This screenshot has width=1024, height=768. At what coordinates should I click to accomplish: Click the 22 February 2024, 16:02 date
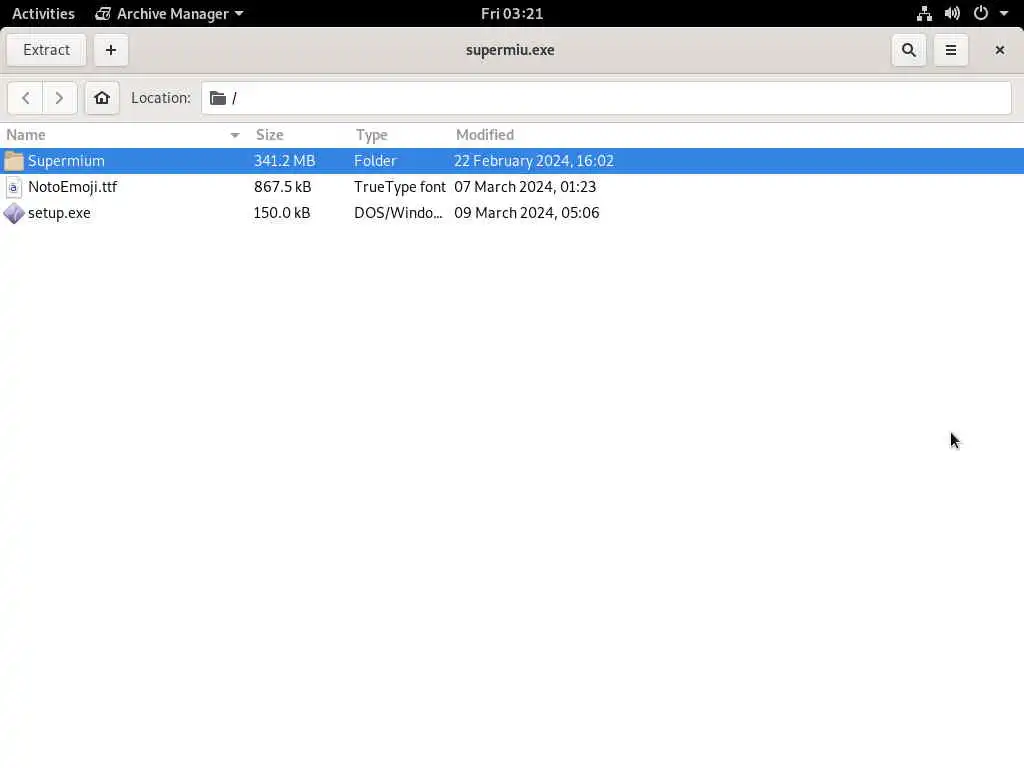click(x=534, y=161)
